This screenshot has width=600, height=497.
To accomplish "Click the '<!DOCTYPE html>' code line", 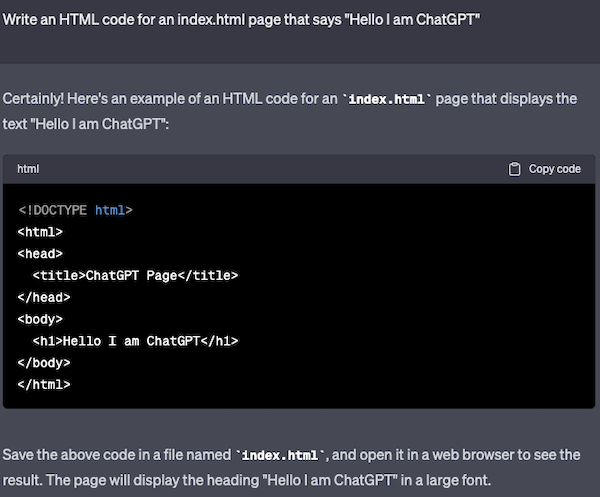I will pyautogui.click(x=75, y=210).
